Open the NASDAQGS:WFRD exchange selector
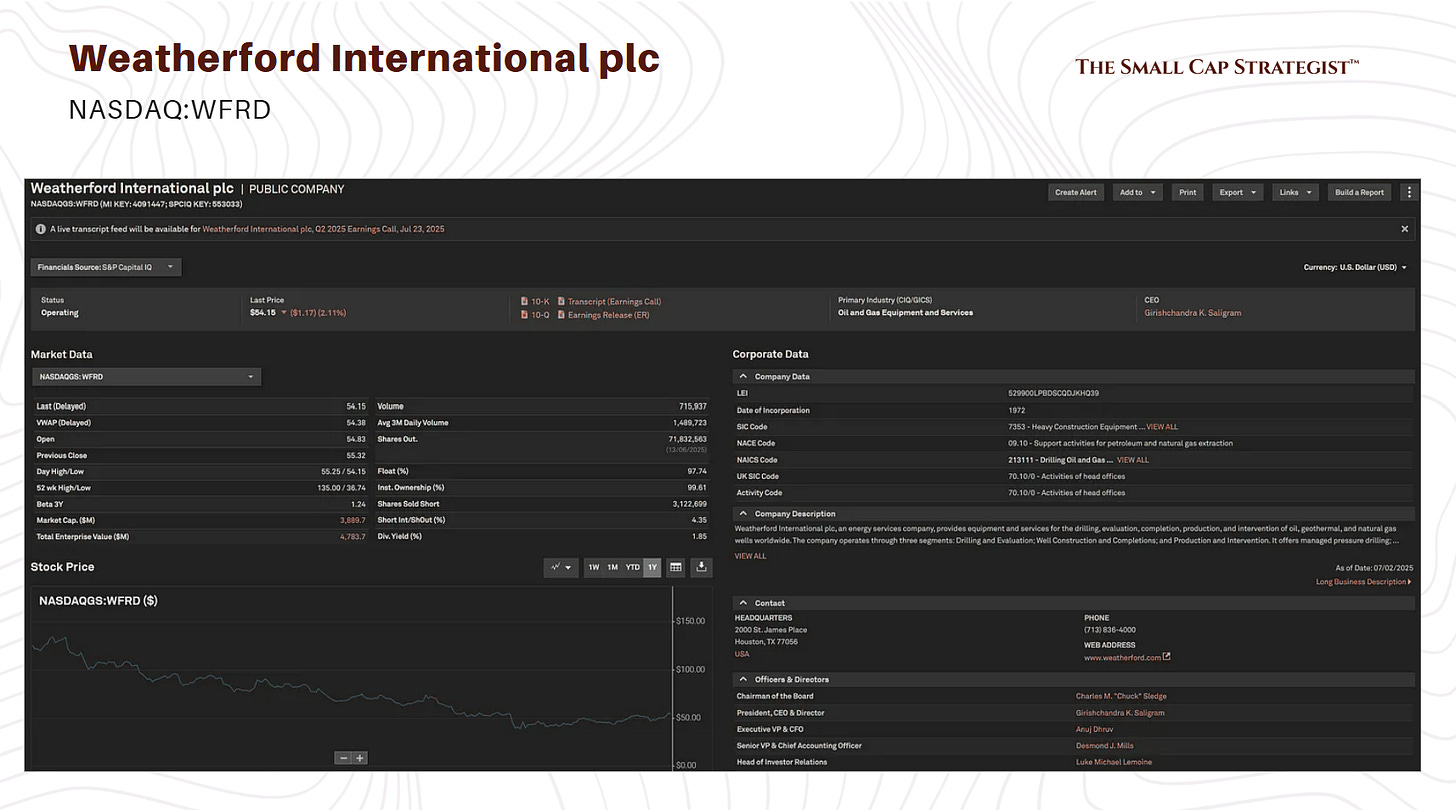 point(146,377)
